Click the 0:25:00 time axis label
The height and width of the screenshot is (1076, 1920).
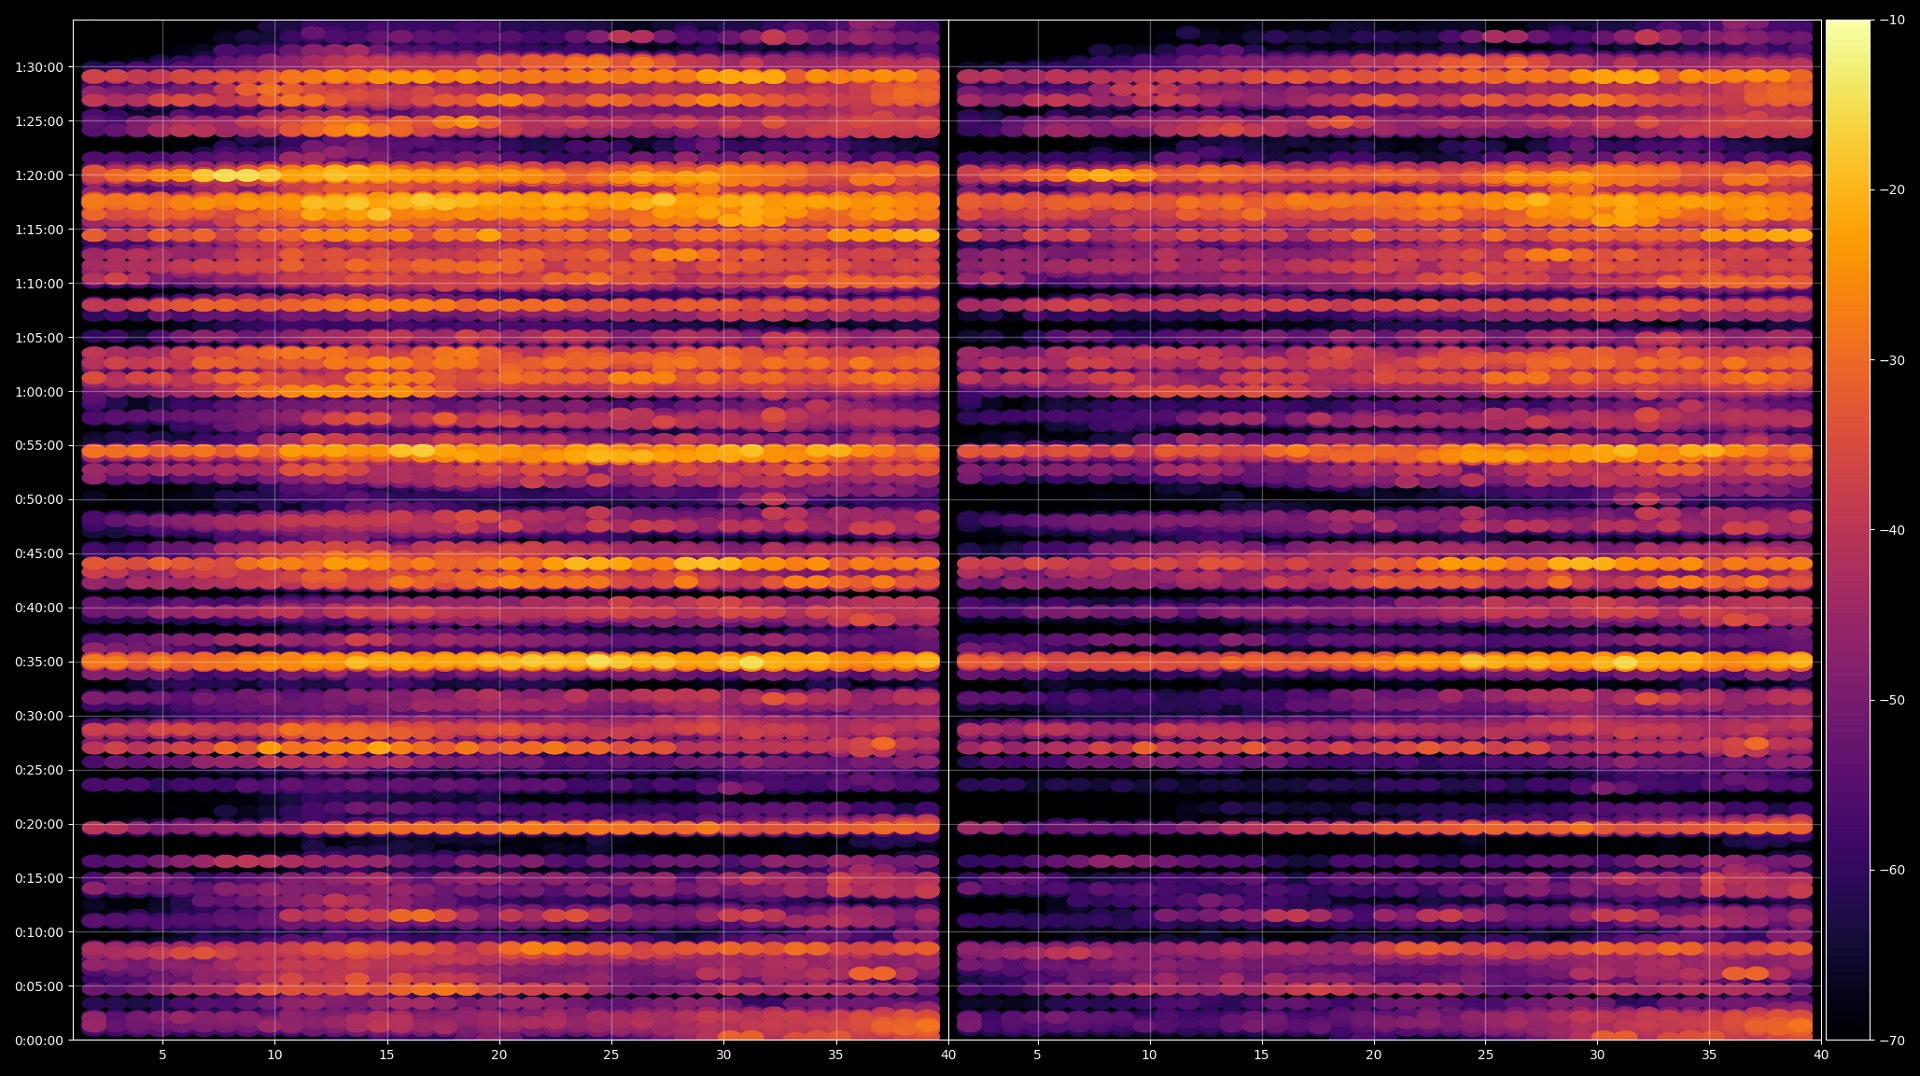click(x=39, y=771)
